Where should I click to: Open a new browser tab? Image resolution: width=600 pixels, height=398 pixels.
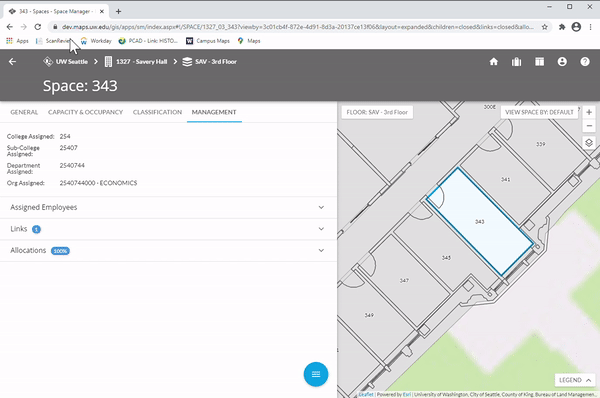click(118, 11)
